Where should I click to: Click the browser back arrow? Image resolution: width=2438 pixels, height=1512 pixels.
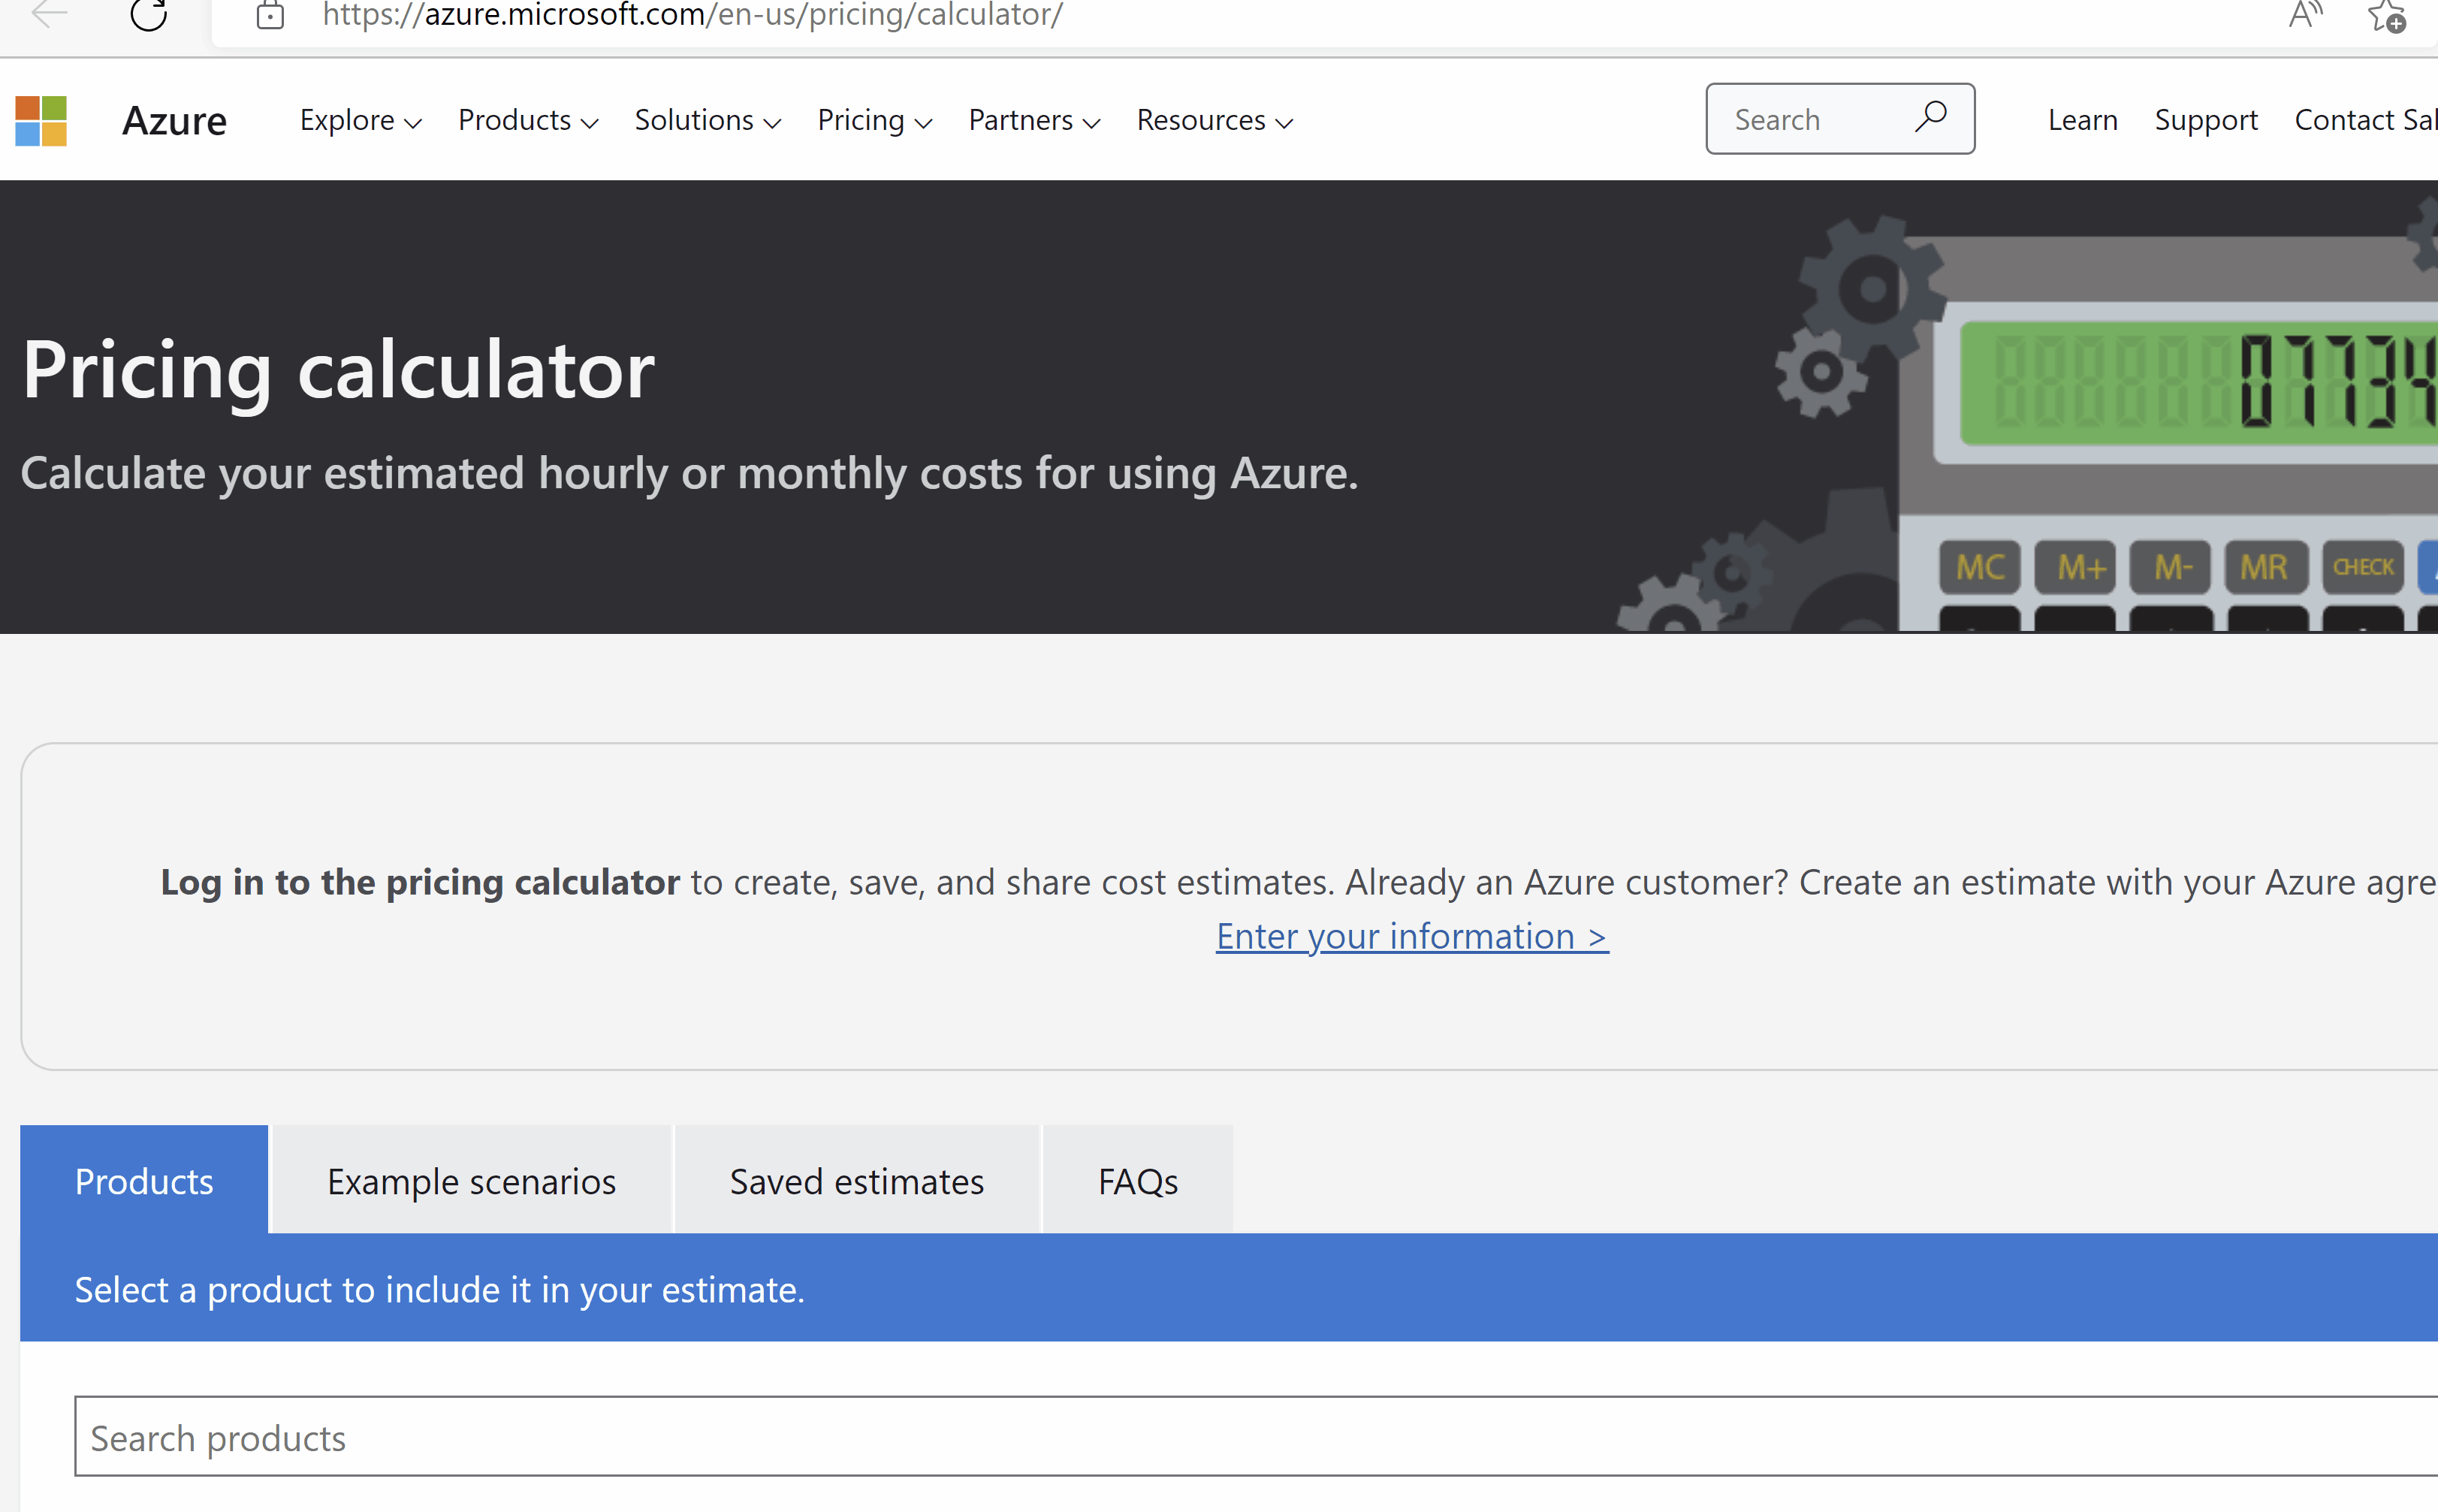coord(50,14)
